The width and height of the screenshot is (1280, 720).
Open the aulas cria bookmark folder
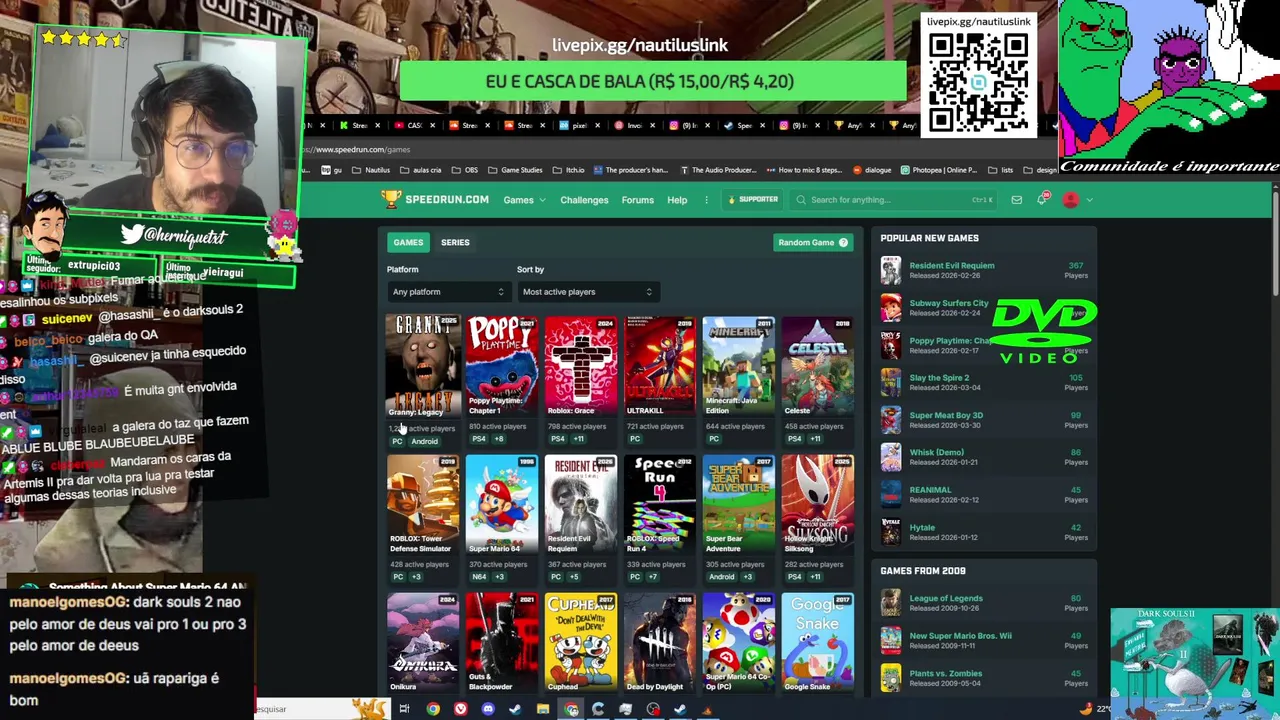[420, 170]
